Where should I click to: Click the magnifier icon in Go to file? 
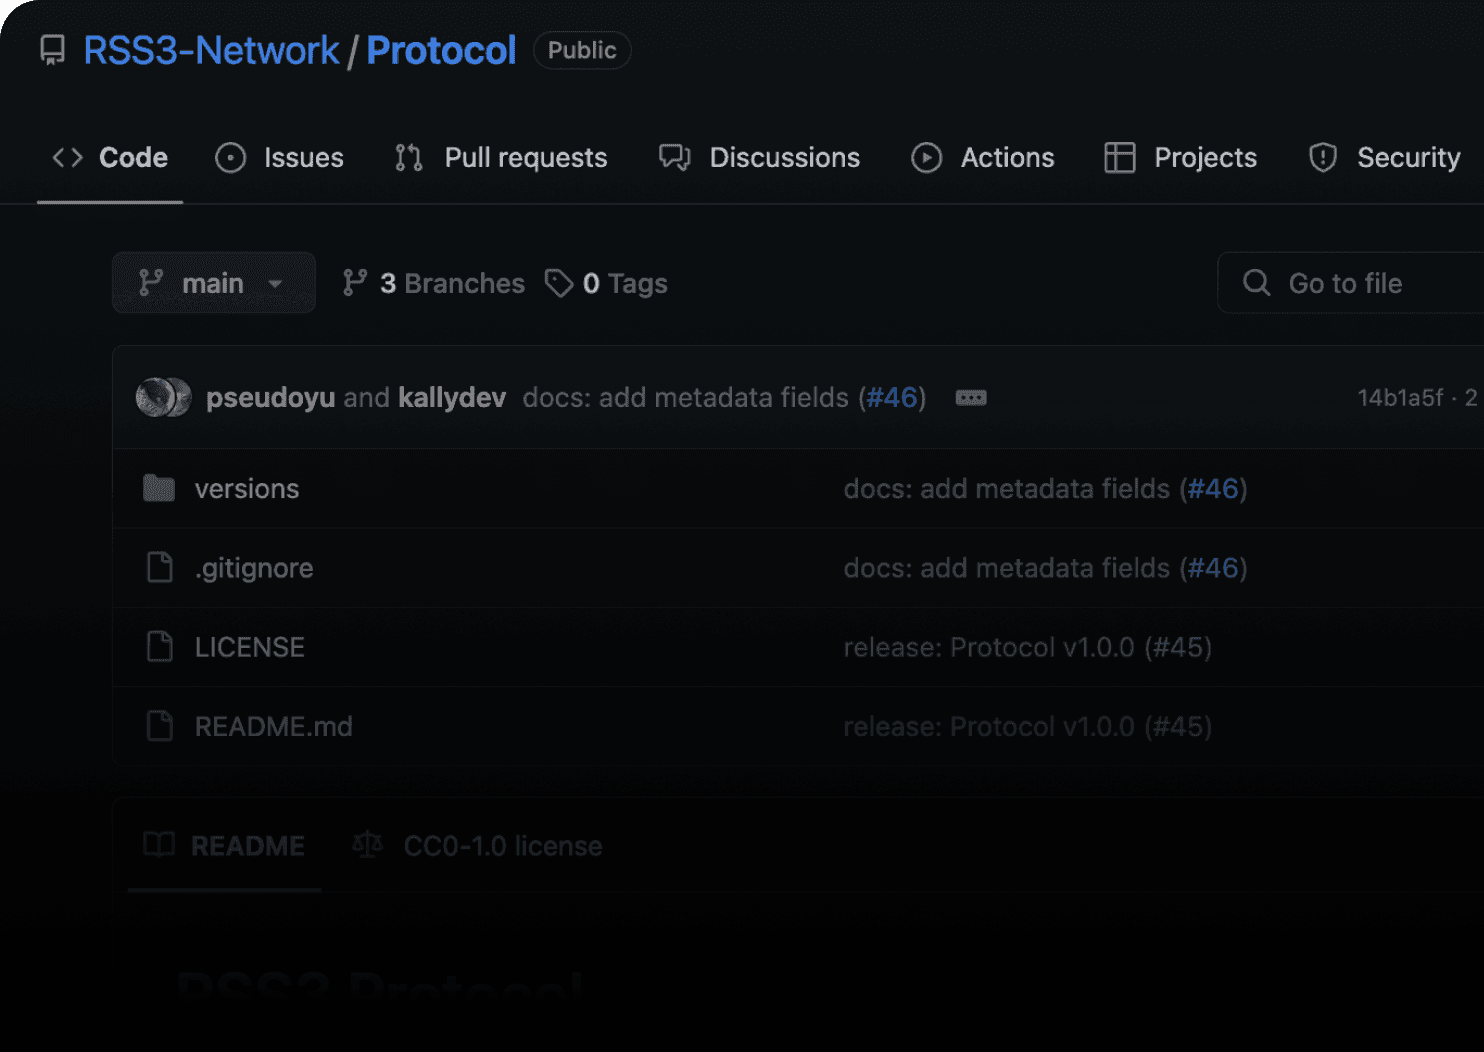click(x=1257, y=283)
